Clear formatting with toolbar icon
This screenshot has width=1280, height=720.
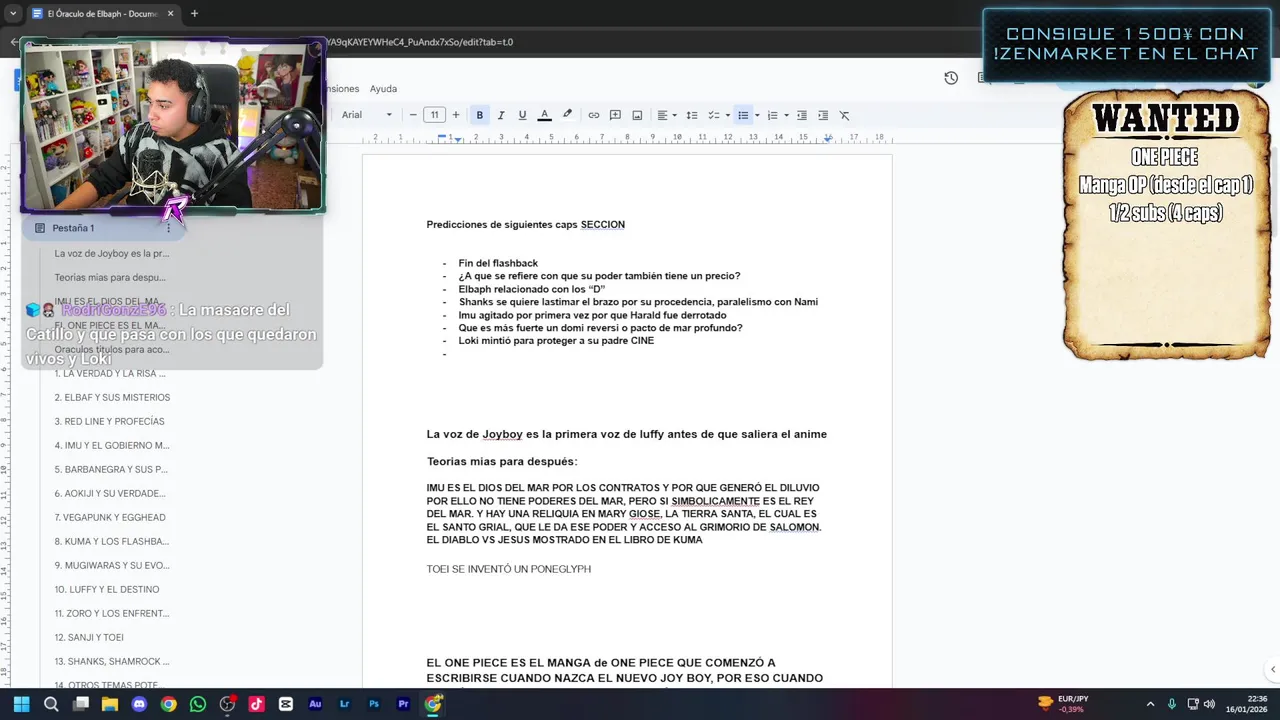(844, 115)
